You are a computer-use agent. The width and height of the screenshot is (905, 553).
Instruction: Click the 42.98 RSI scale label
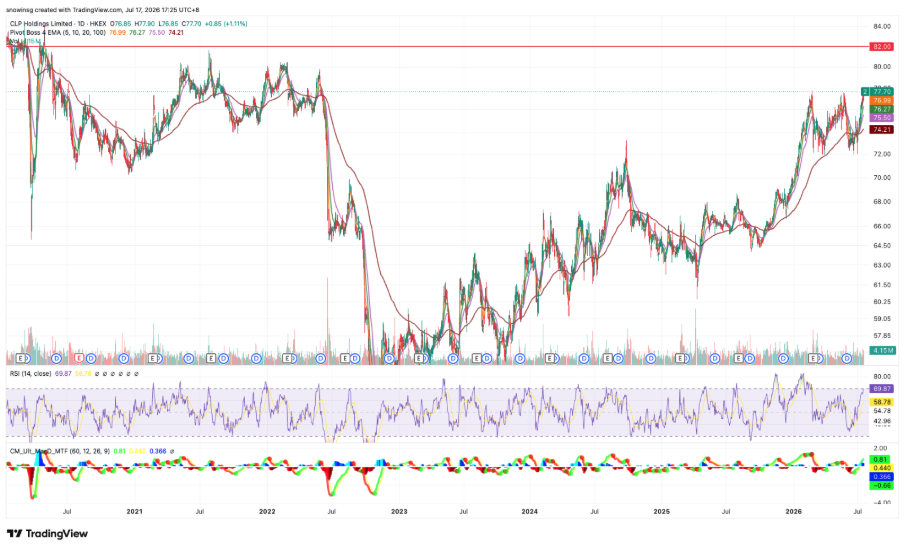(x=882, y=421)
